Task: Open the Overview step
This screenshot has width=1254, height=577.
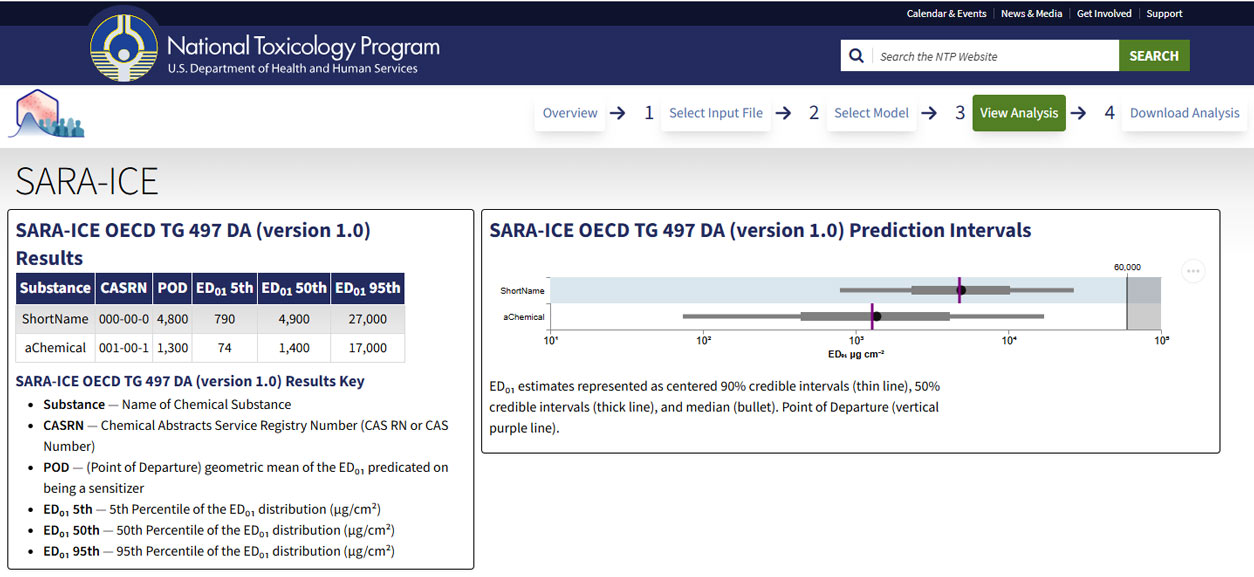Action: click(570, 113)
